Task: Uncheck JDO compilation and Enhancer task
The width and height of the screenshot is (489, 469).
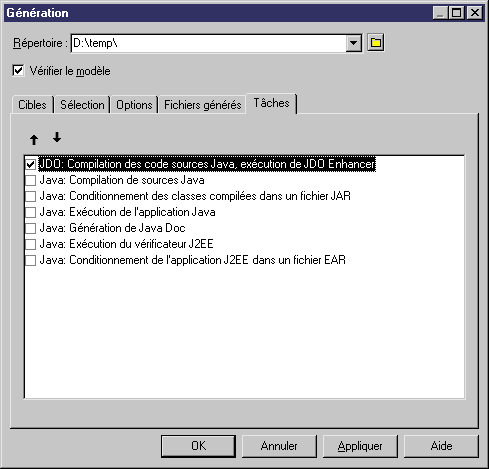Action: (30, 164)
